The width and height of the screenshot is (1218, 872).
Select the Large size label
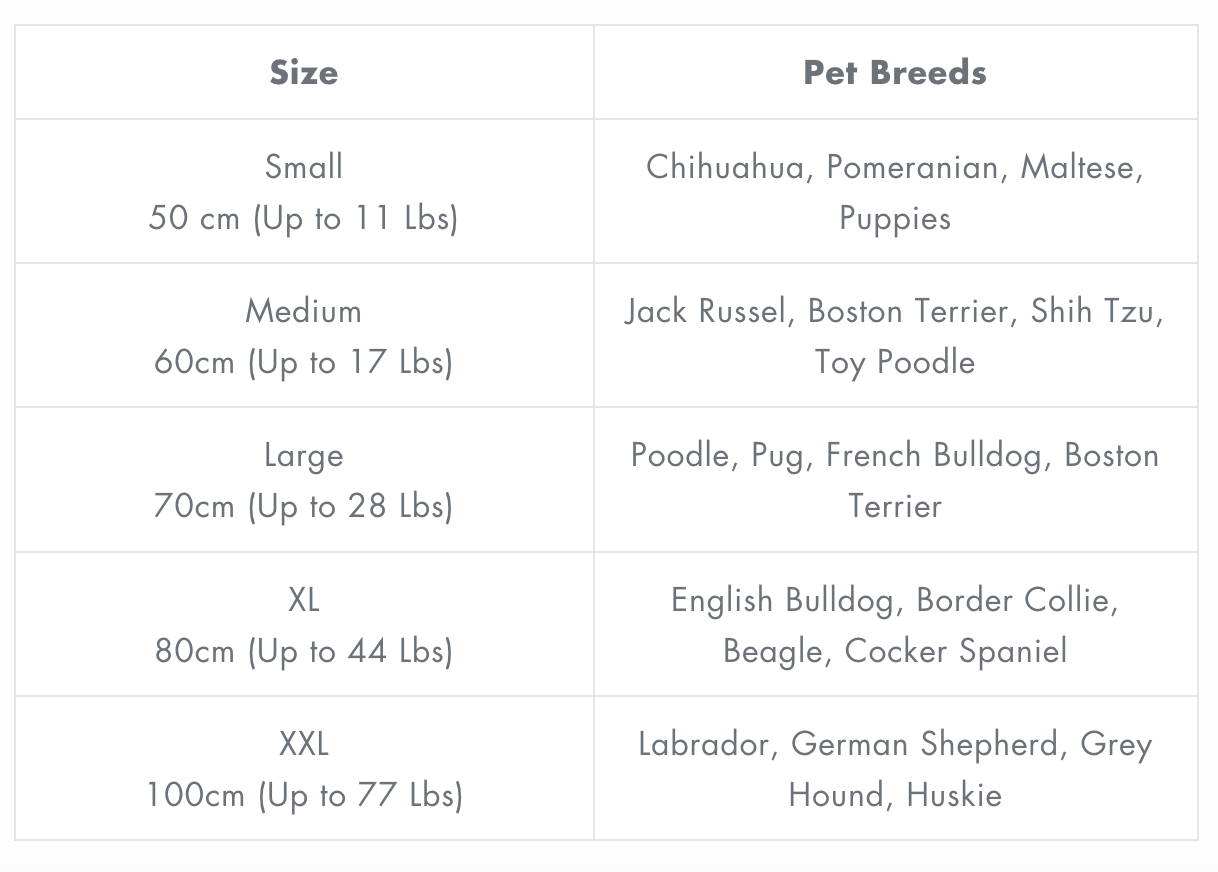coord(304,456)
